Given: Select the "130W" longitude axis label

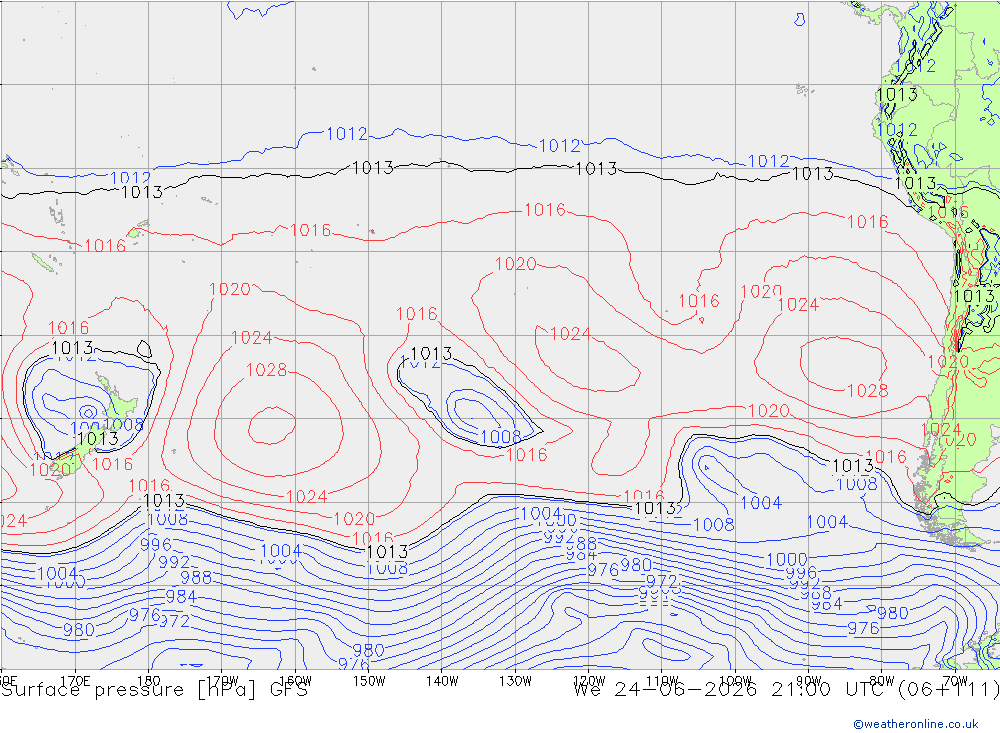Looking at the screenshot, I should point(515,681).
